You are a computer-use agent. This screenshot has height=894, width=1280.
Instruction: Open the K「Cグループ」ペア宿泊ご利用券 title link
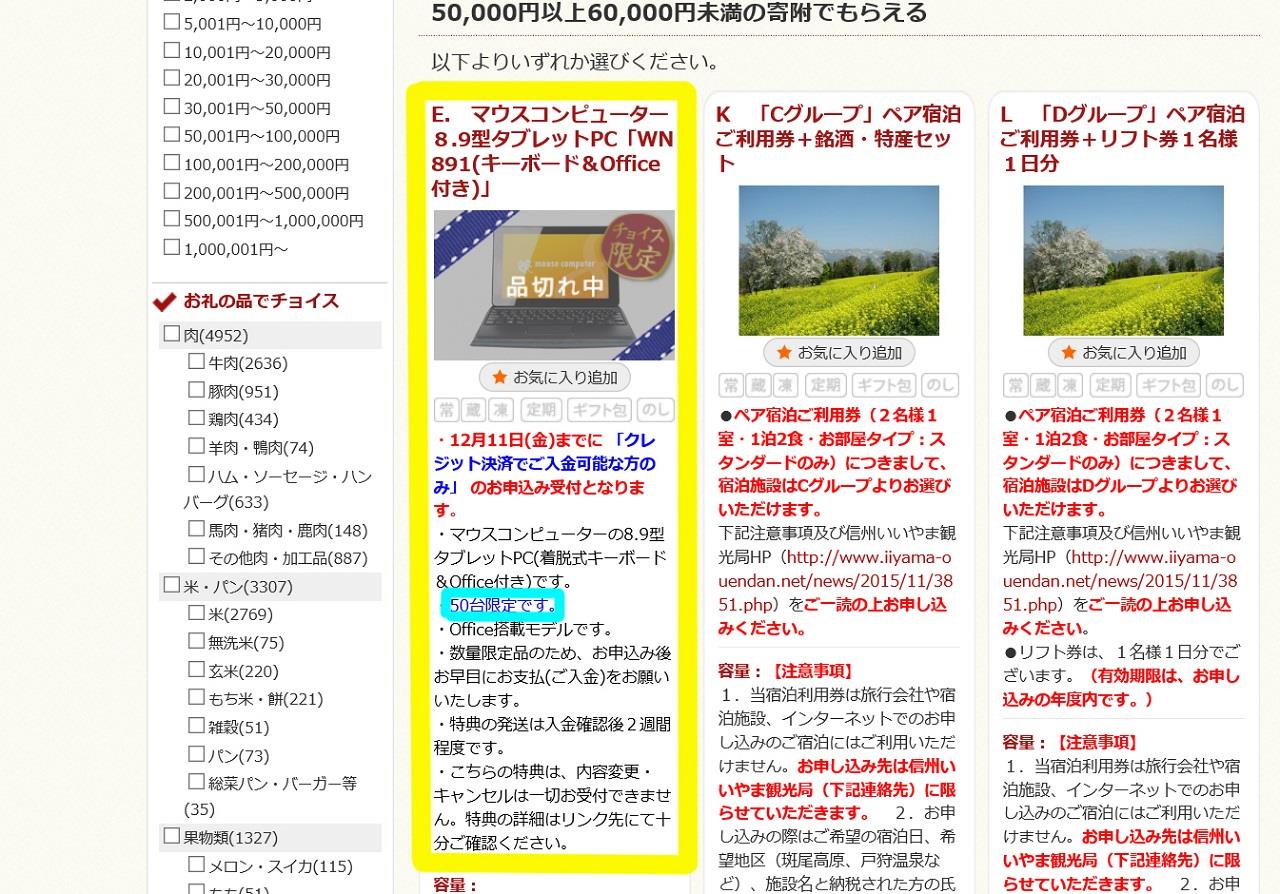click(839, 138)
